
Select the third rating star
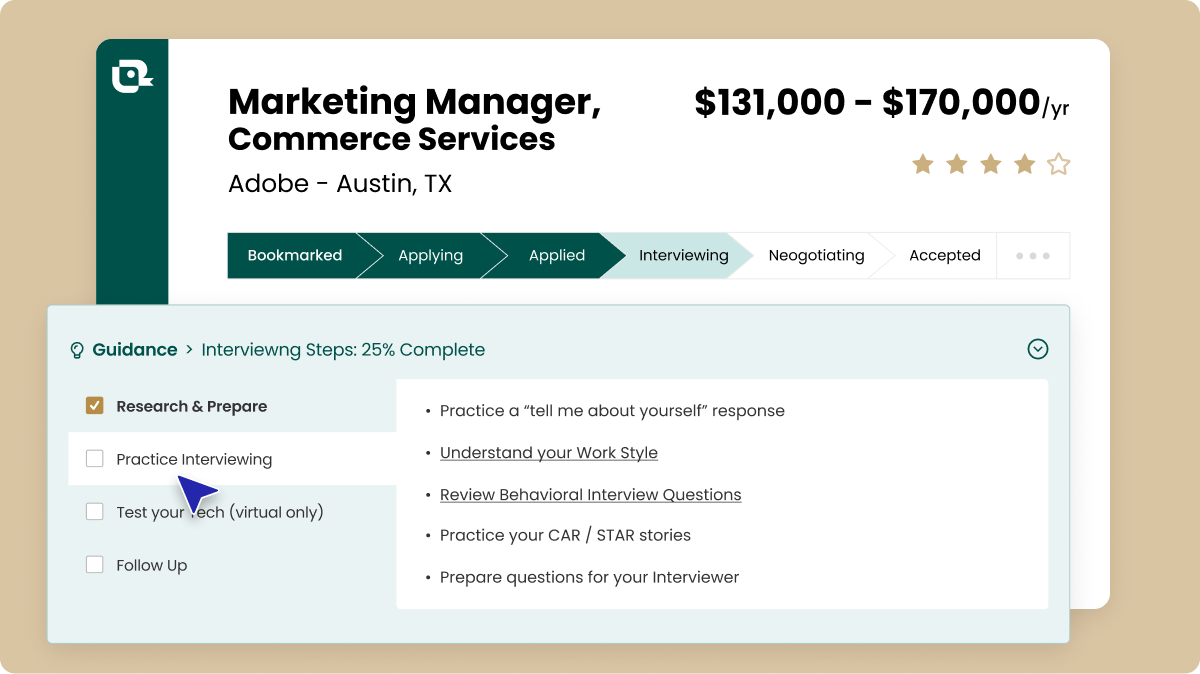990,164
